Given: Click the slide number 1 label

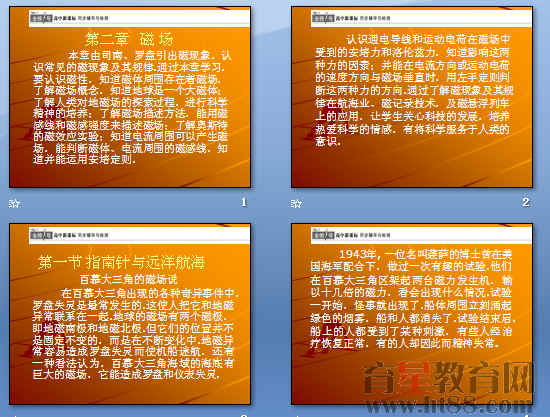Looking at the screenshot, I should point(244,202).
